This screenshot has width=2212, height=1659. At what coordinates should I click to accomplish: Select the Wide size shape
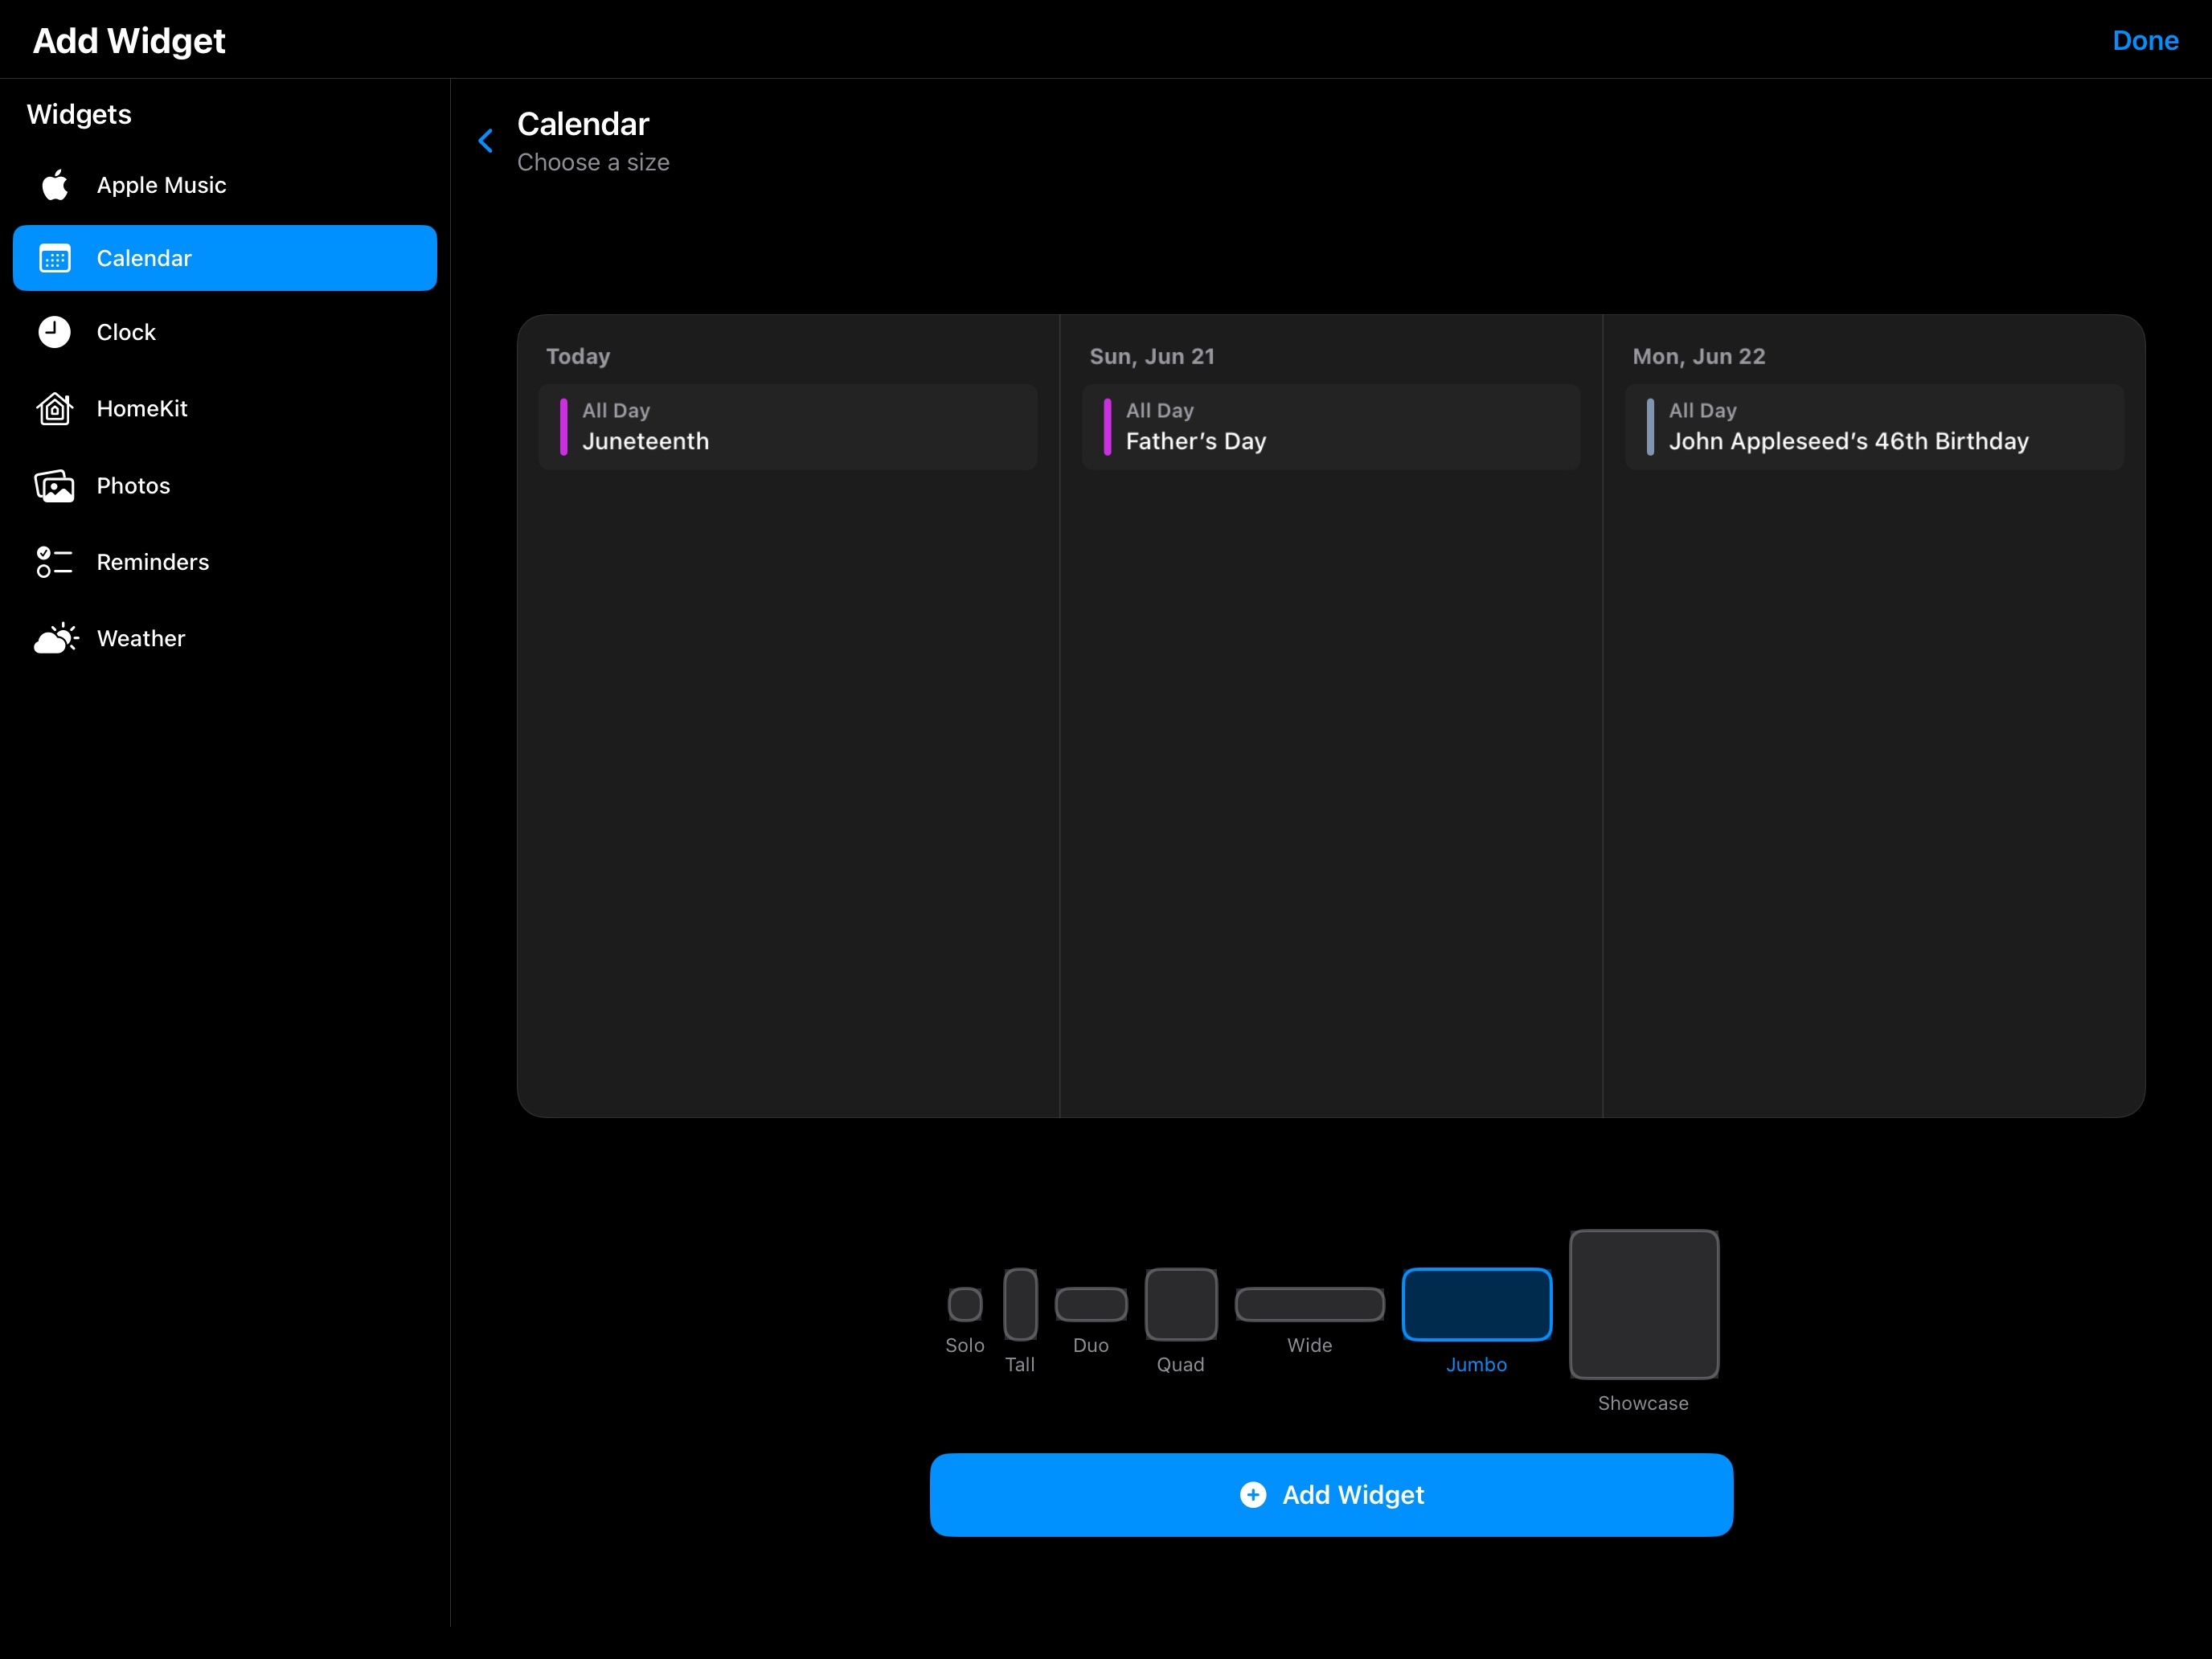(1310, 1304)
